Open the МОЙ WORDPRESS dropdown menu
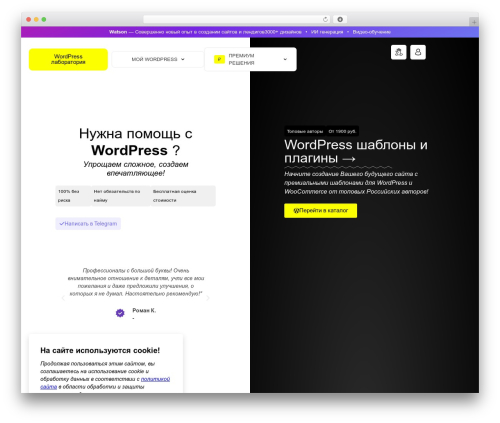500x423 pixels. pos(158,59)
